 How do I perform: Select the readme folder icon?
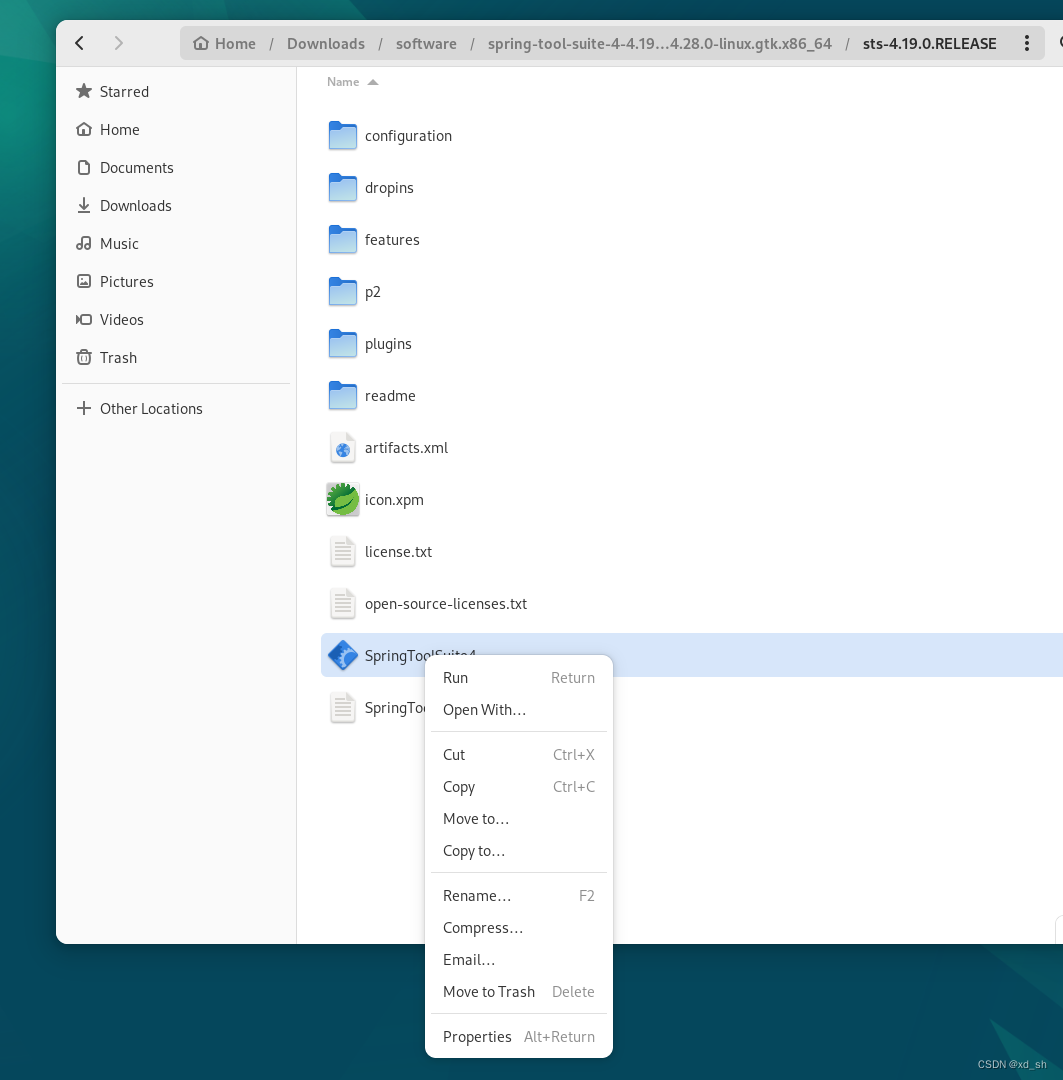[342, 395]
